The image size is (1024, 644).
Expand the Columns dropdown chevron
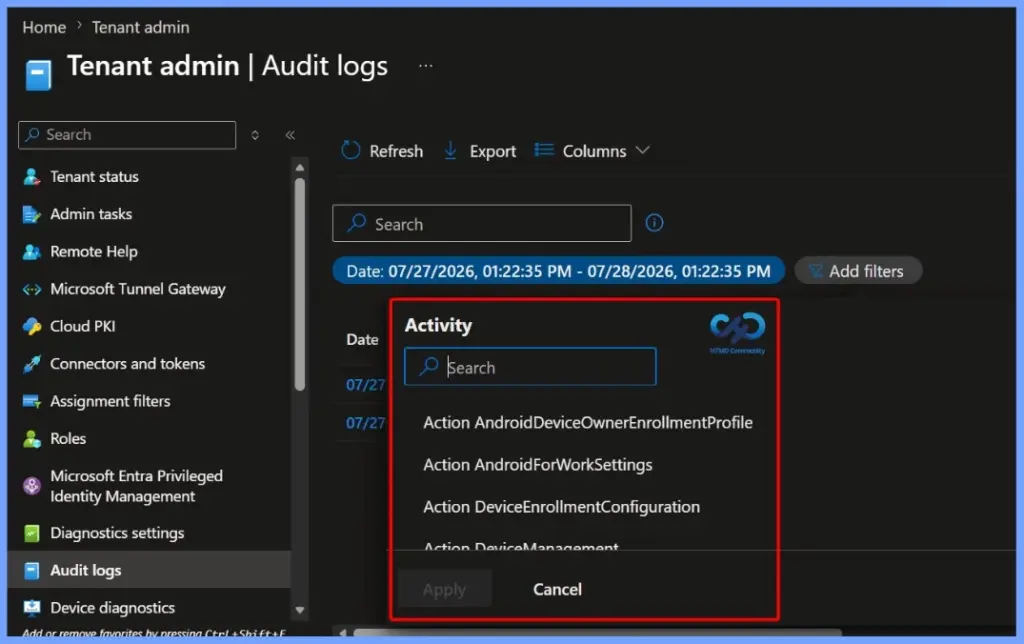(x=643, y=150)
